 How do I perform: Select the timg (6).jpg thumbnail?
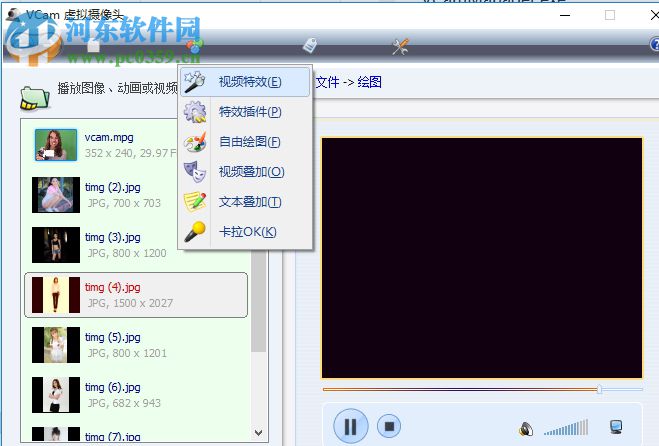click(56, 395)
